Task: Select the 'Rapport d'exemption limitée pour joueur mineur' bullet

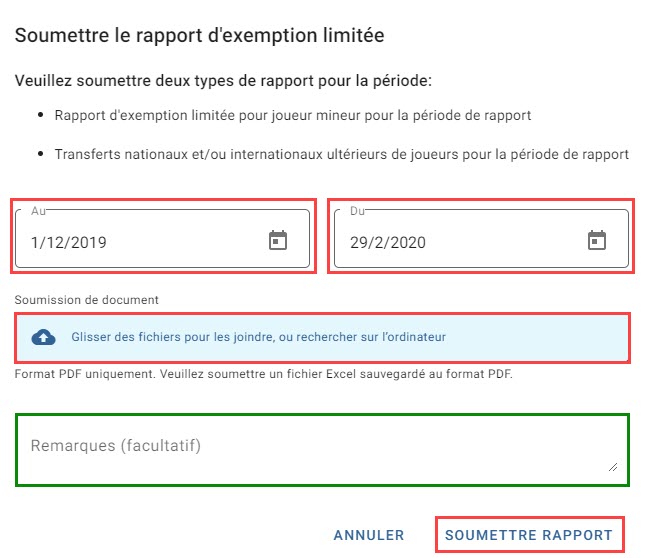Action: click(293, 115)
